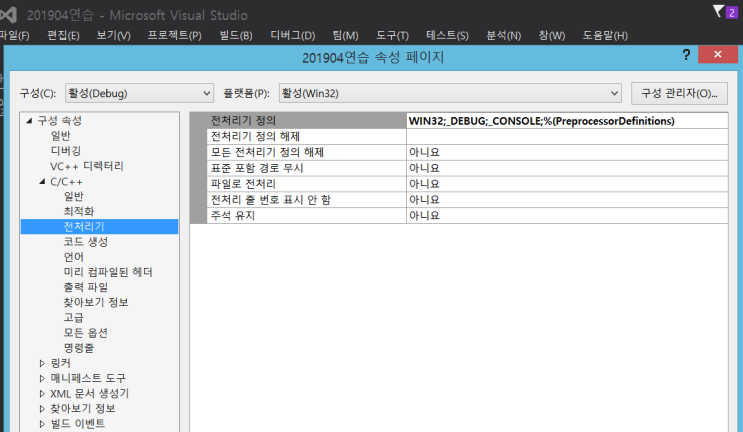This screenshot has height=432, width=743.
Task: Open the notifications flag icon
Action: click(x=718, y=11)
